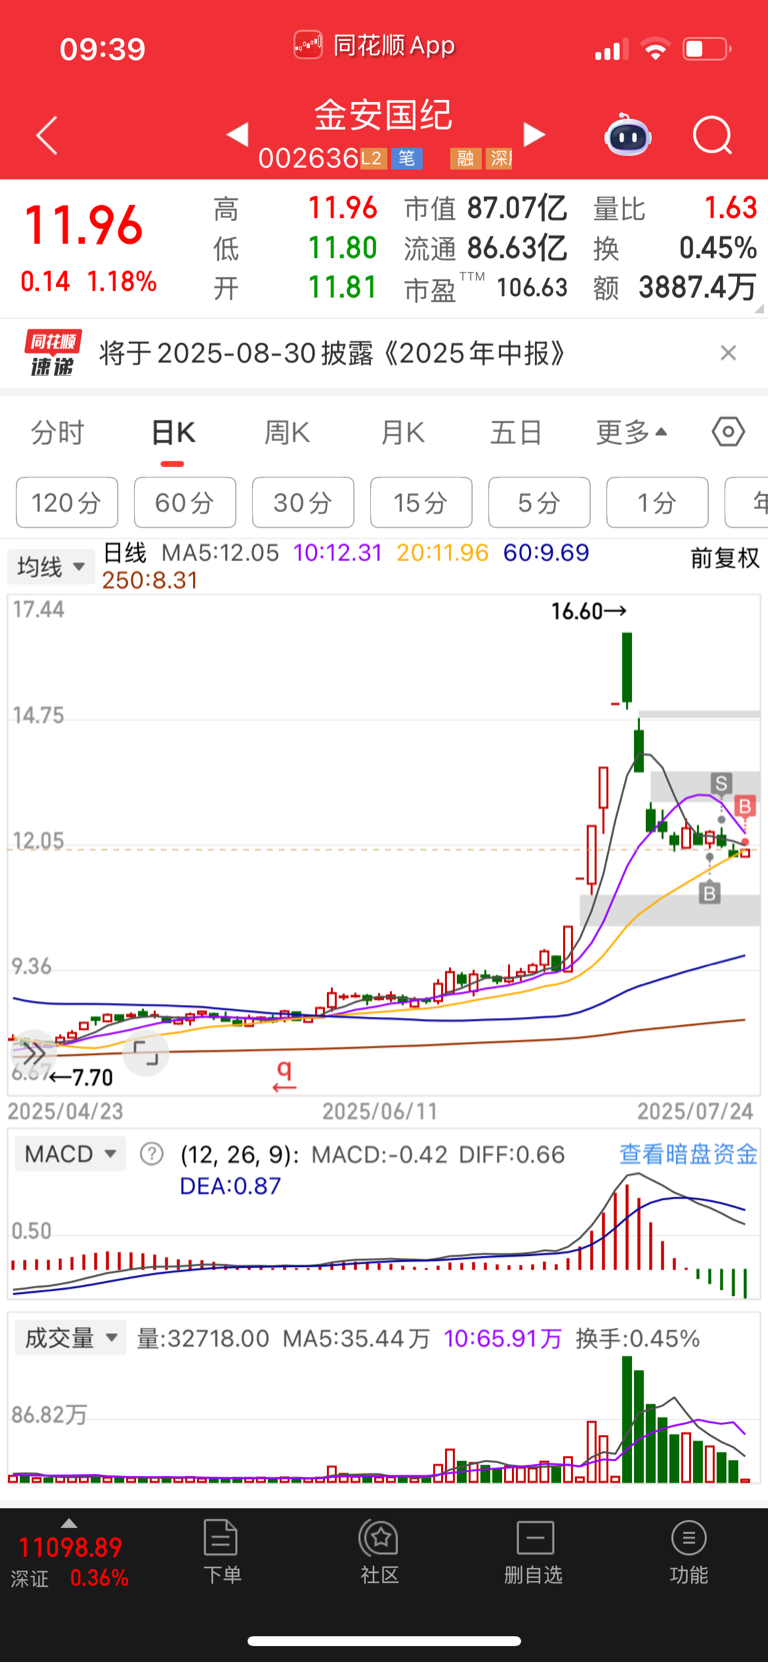768x1663 pixels.
Task: Tap the 市值 87.07亿 value
Action: [517, 208]
